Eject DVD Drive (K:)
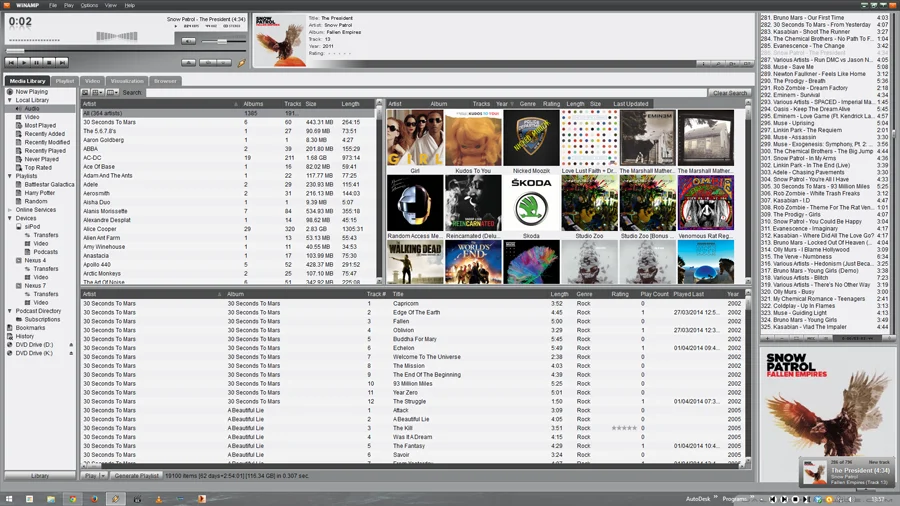Viewport: 900px width, 506px height. click(71, 353)
